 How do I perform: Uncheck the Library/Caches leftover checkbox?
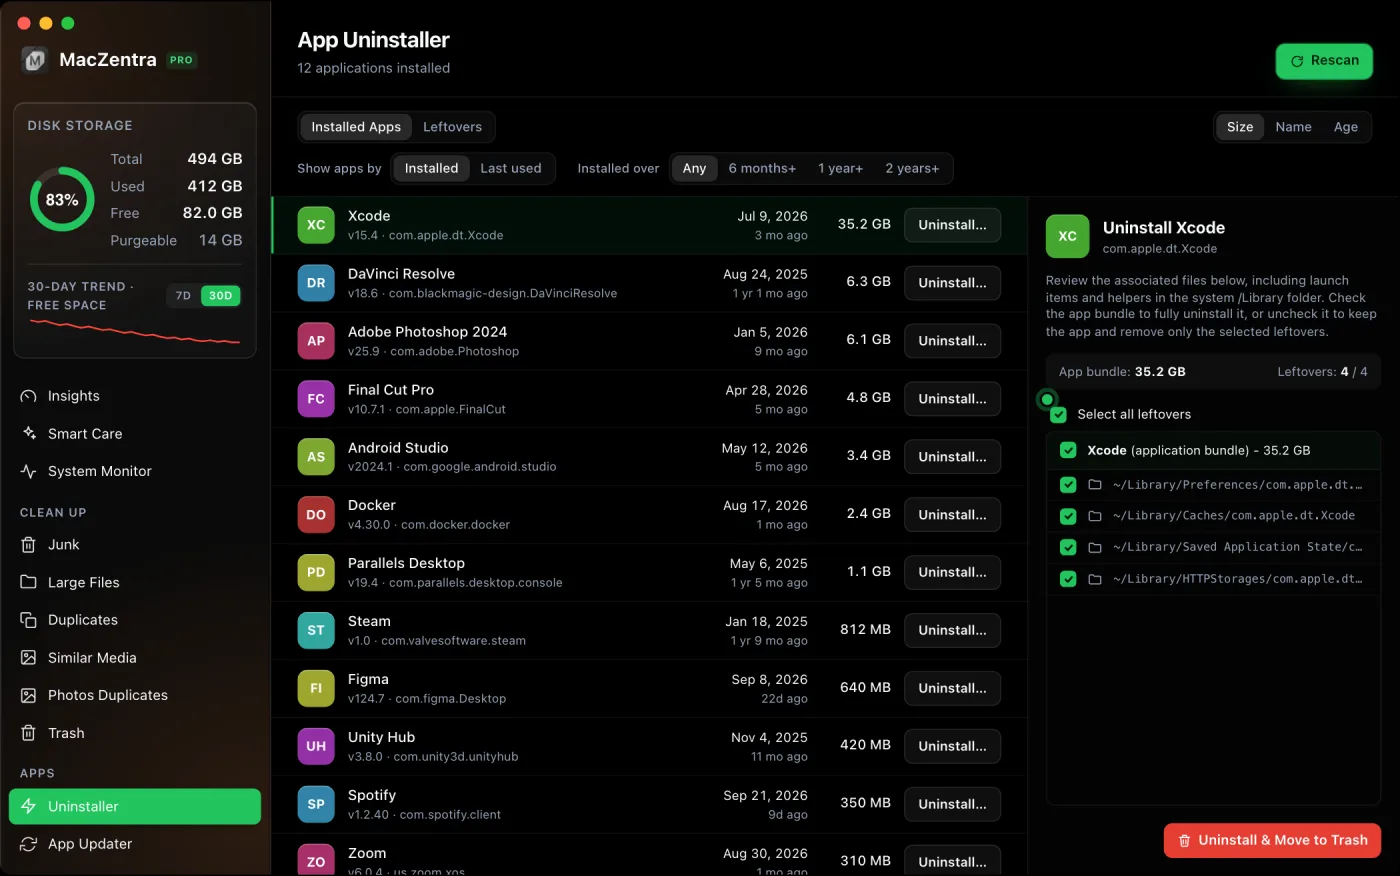(1068, 516)
